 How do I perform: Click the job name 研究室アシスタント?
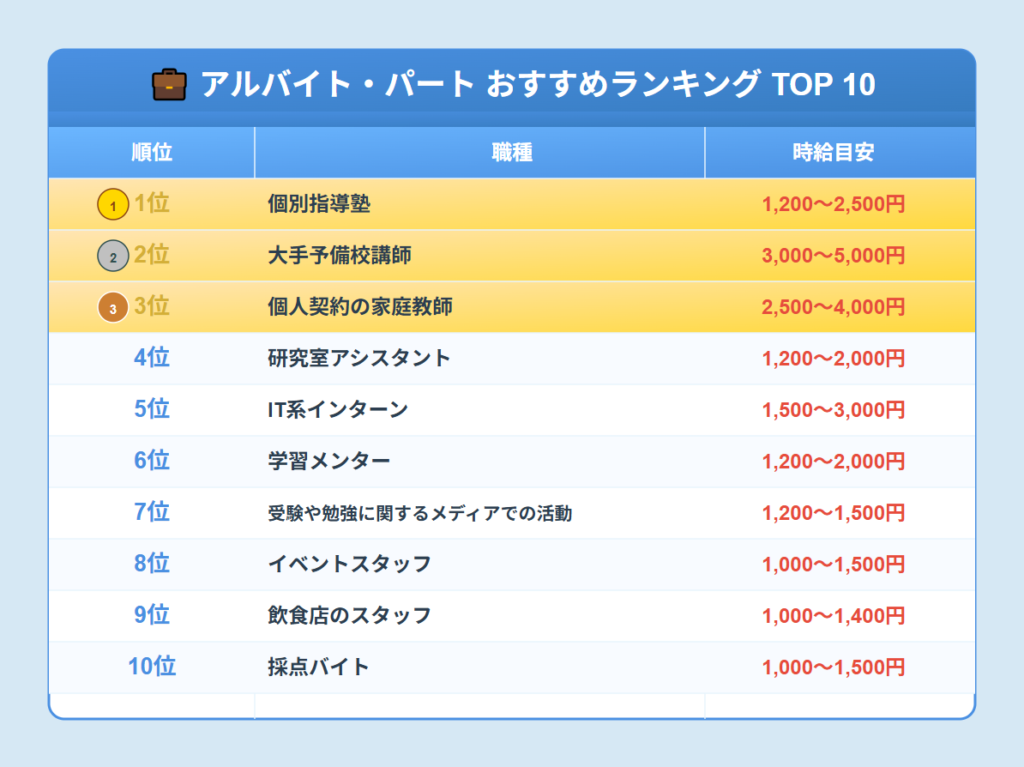359,358
